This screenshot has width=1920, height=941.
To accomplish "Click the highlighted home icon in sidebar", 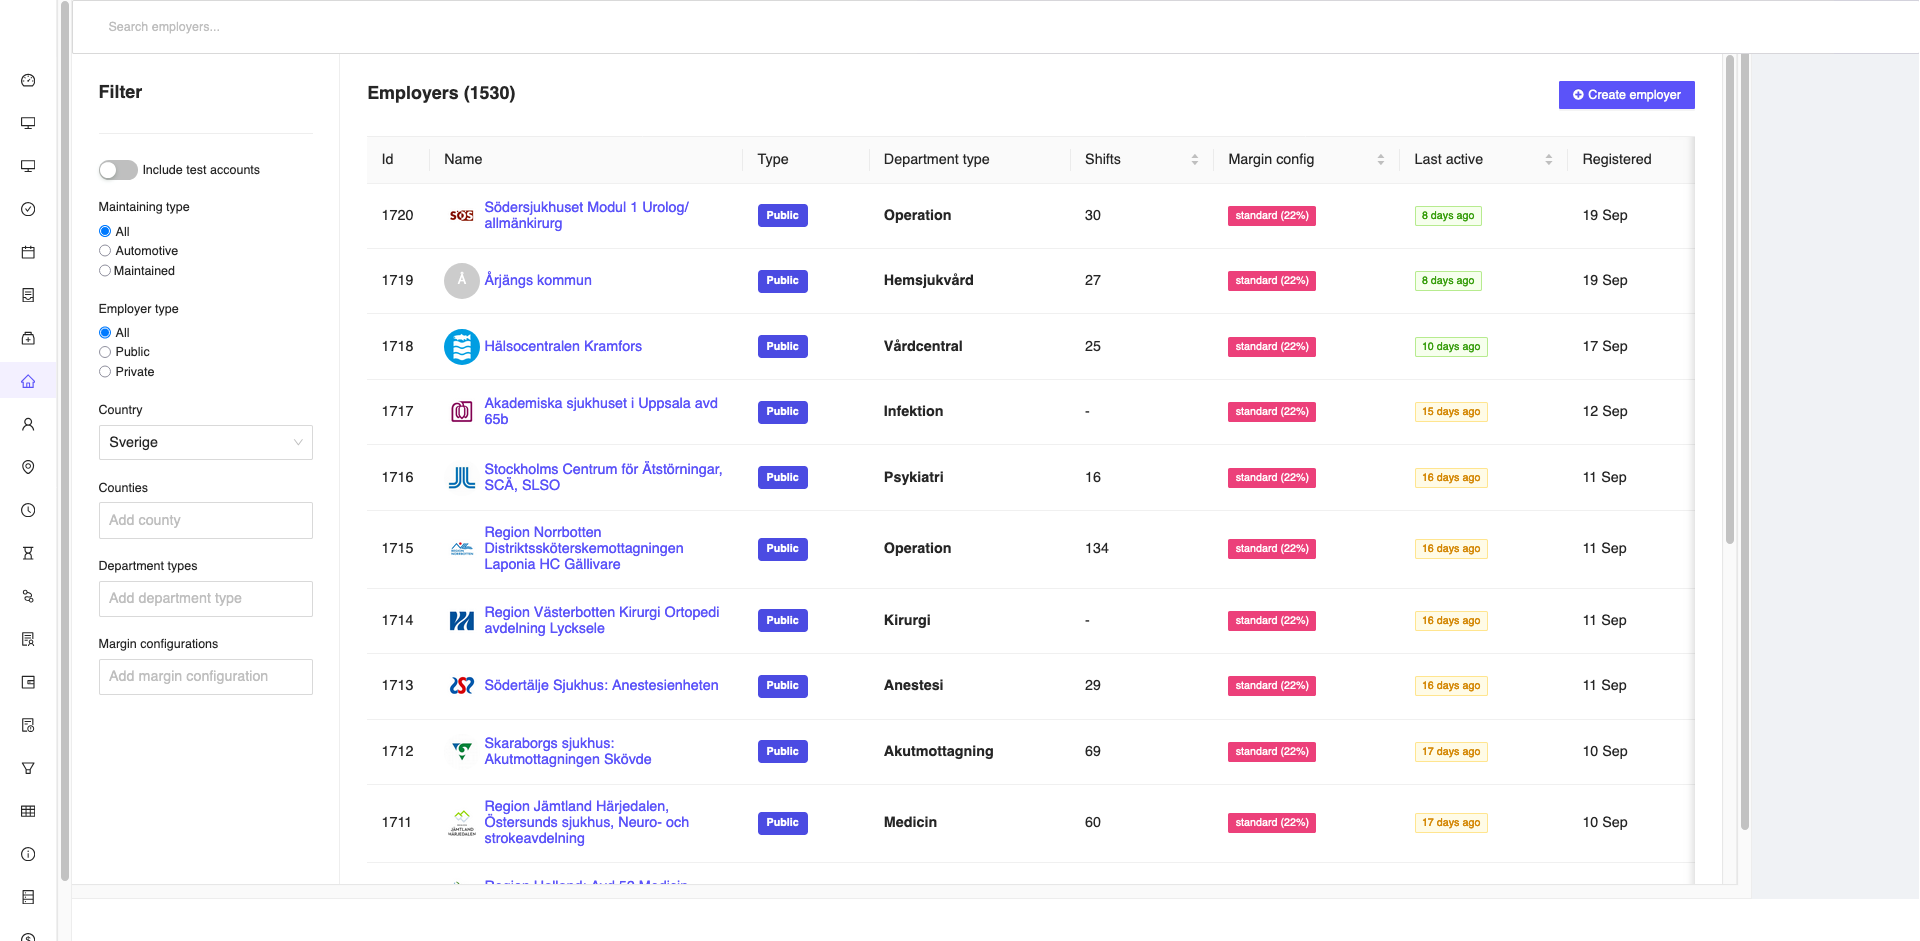I will [28, 380].
